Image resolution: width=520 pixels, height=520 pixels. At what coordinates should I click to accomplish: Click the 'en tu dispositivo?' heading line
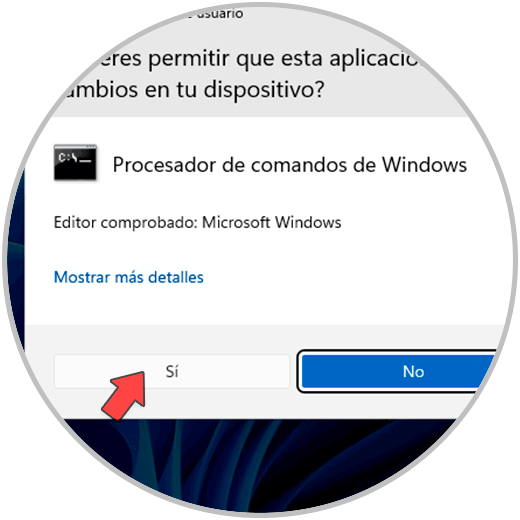192,90
